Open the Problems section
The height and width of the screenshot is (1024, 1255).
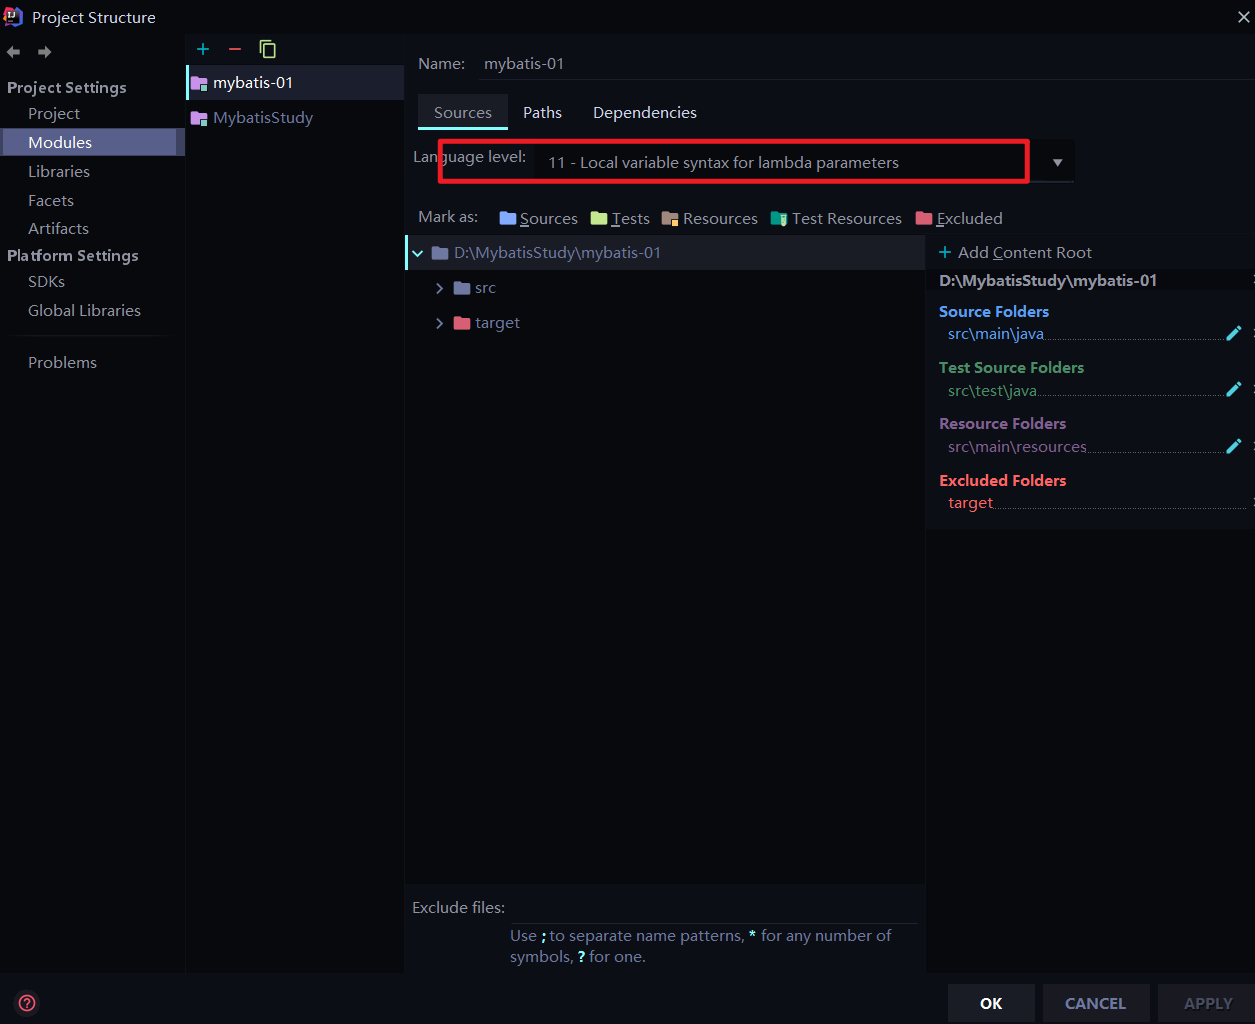62,363
